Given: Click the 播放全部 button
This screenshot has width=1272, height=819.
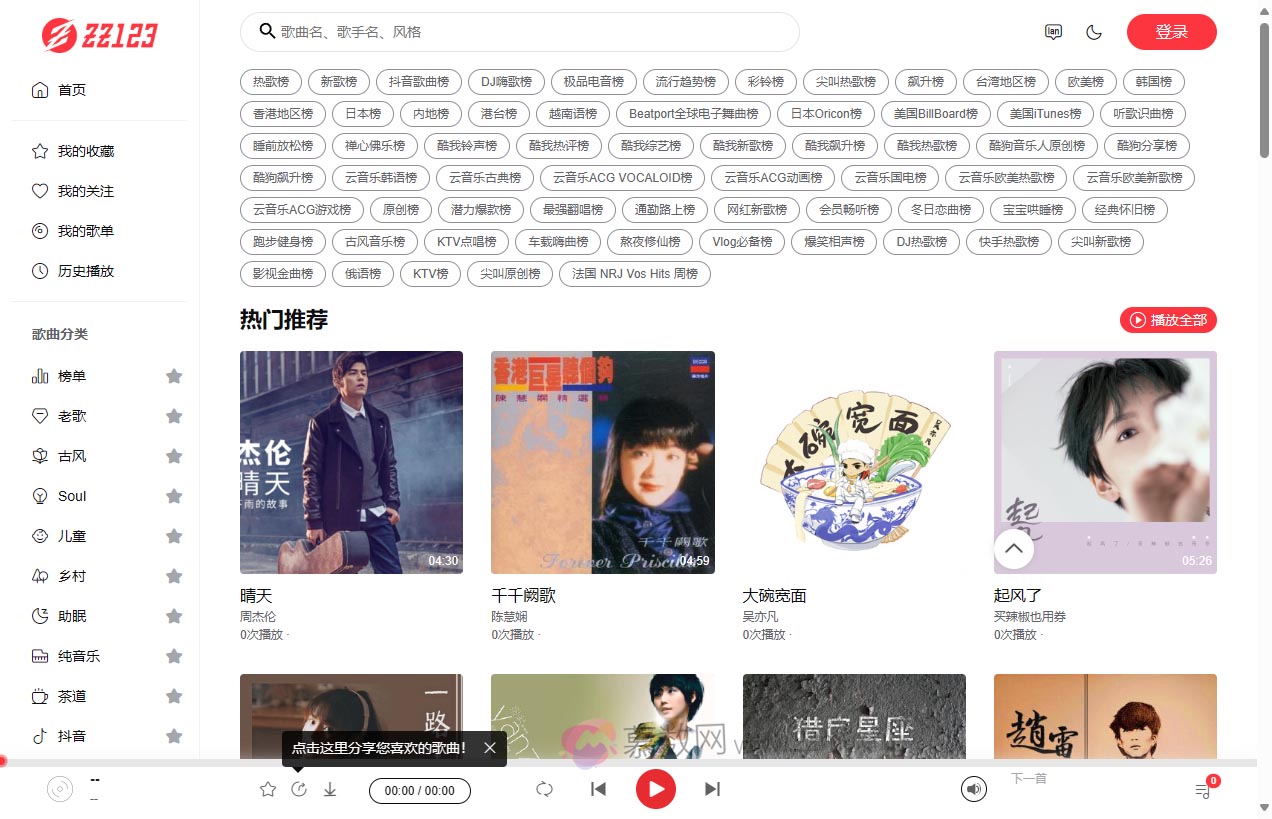Looking at the screenshot, I should coord(1168,320).
